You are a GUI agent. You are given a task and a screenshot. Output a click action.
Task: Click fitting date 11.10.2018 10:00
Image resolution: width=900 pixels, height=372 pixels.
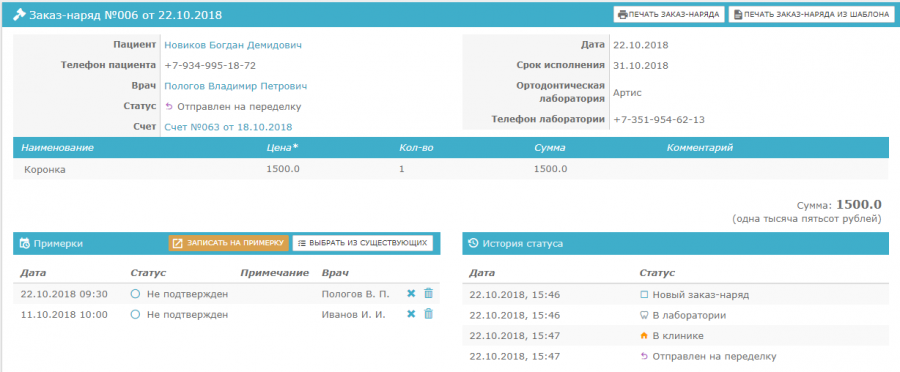coord(64,315)
